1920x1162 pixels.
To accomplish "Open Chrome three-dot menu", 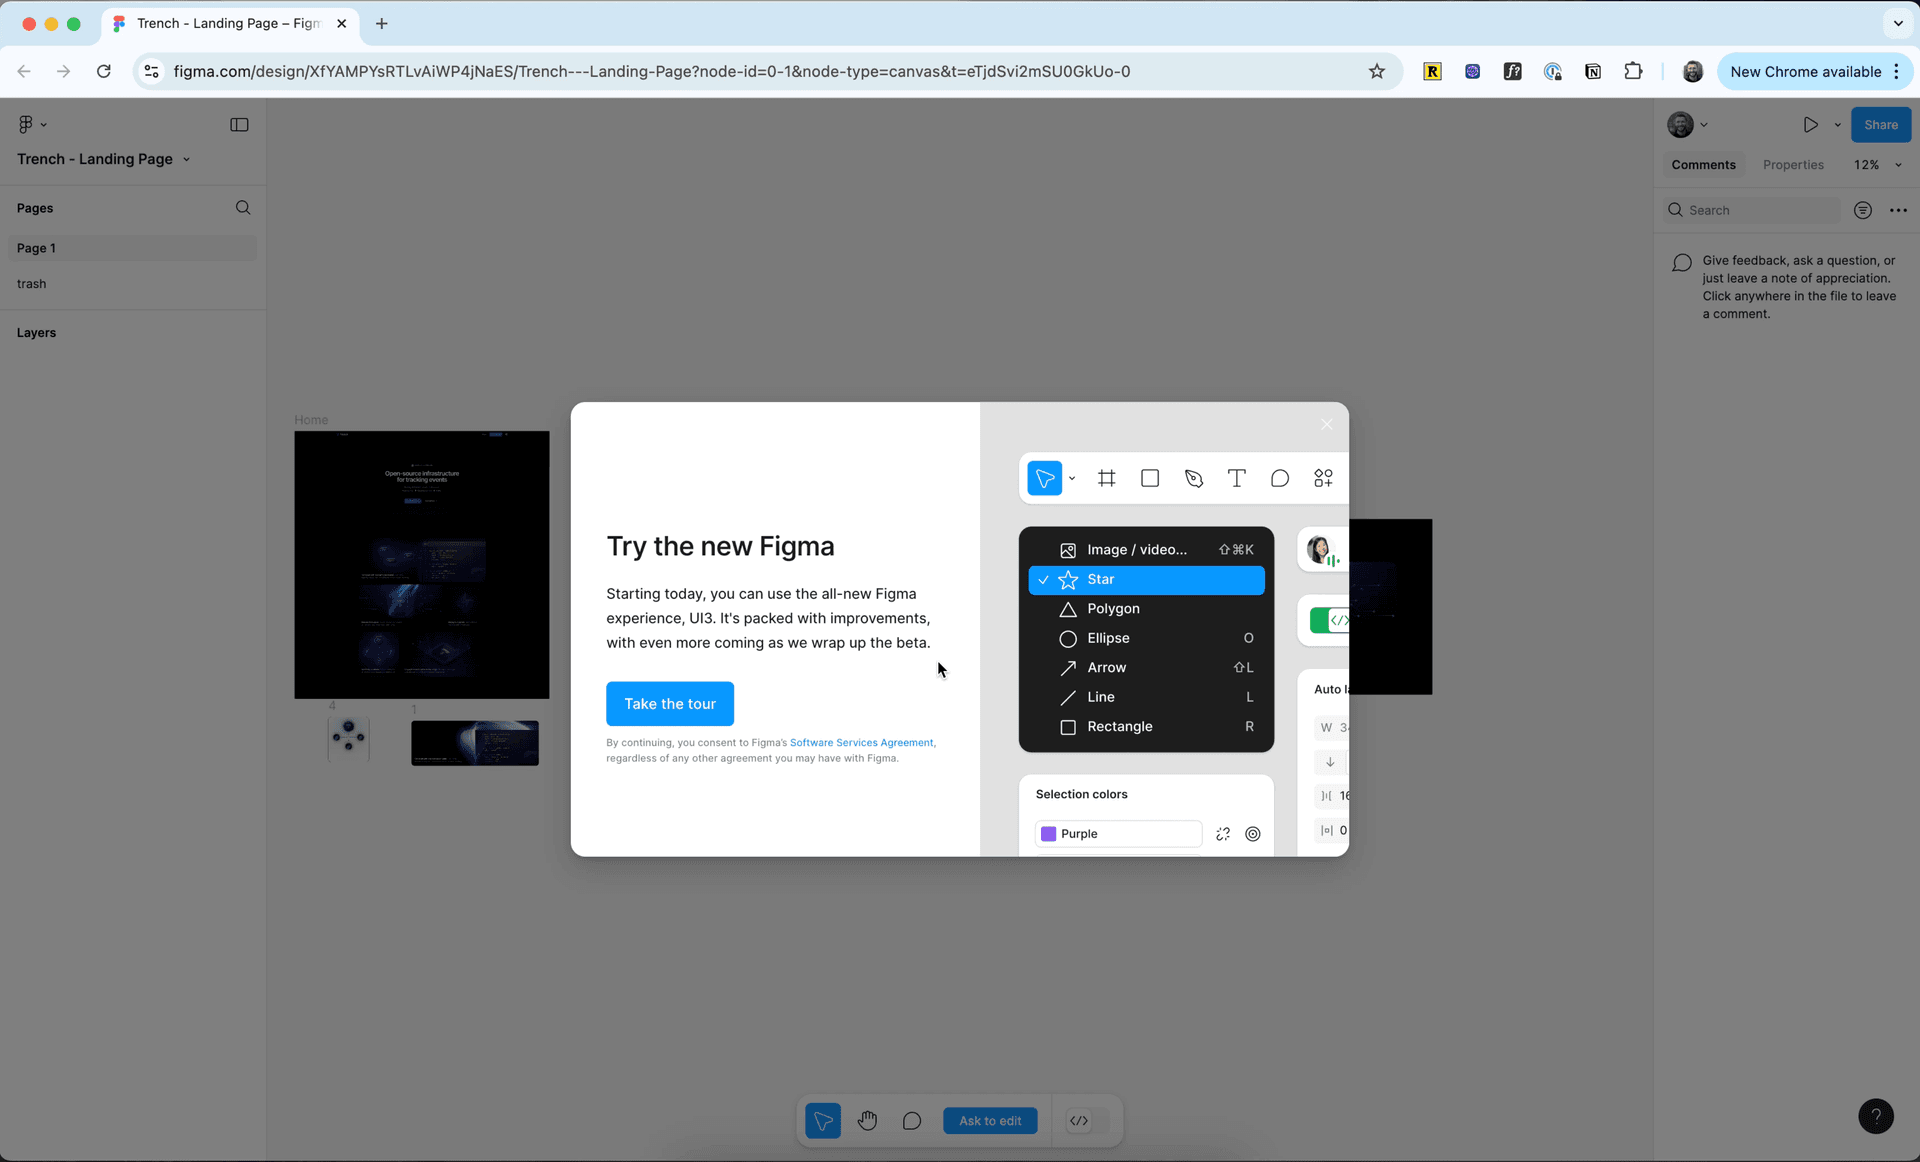I will point(1896,71).
